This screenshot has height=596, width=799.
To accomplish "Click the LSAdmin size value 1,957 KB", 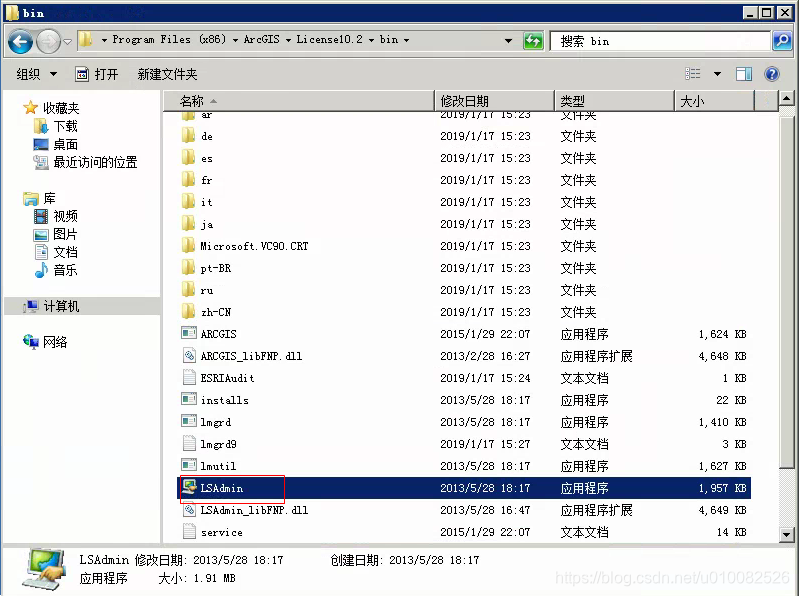I will [722, 488].
